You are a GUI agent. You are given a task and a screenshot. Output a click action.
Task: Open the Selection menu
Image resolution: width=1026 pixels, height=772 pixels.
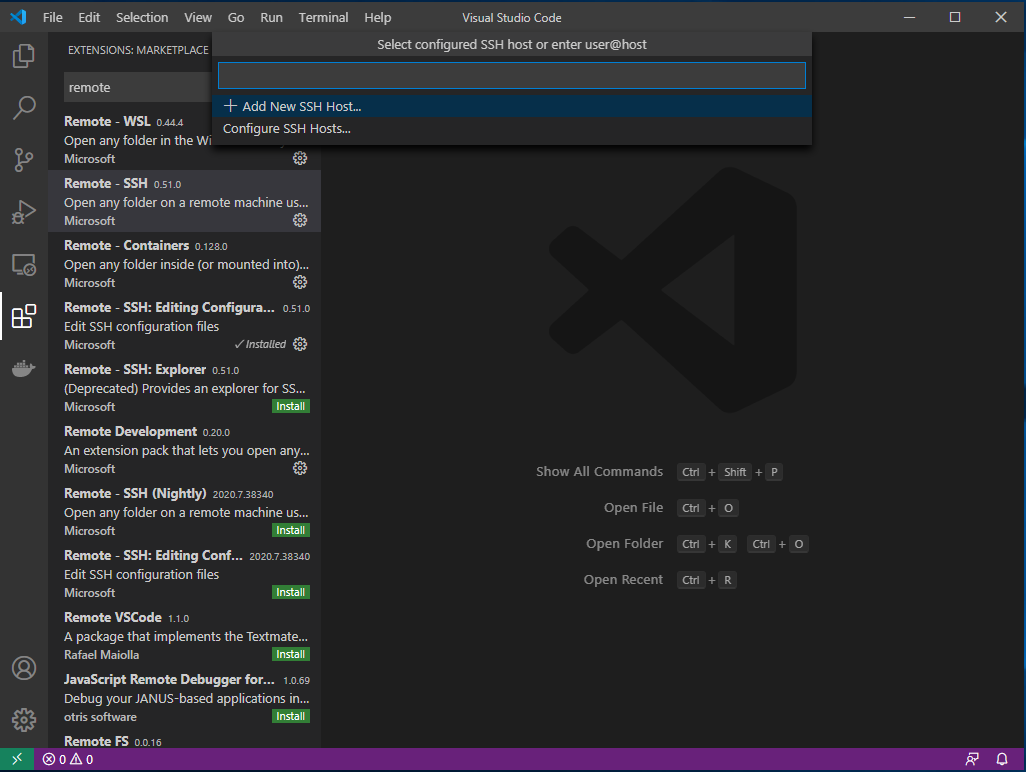tap(142, 18)
